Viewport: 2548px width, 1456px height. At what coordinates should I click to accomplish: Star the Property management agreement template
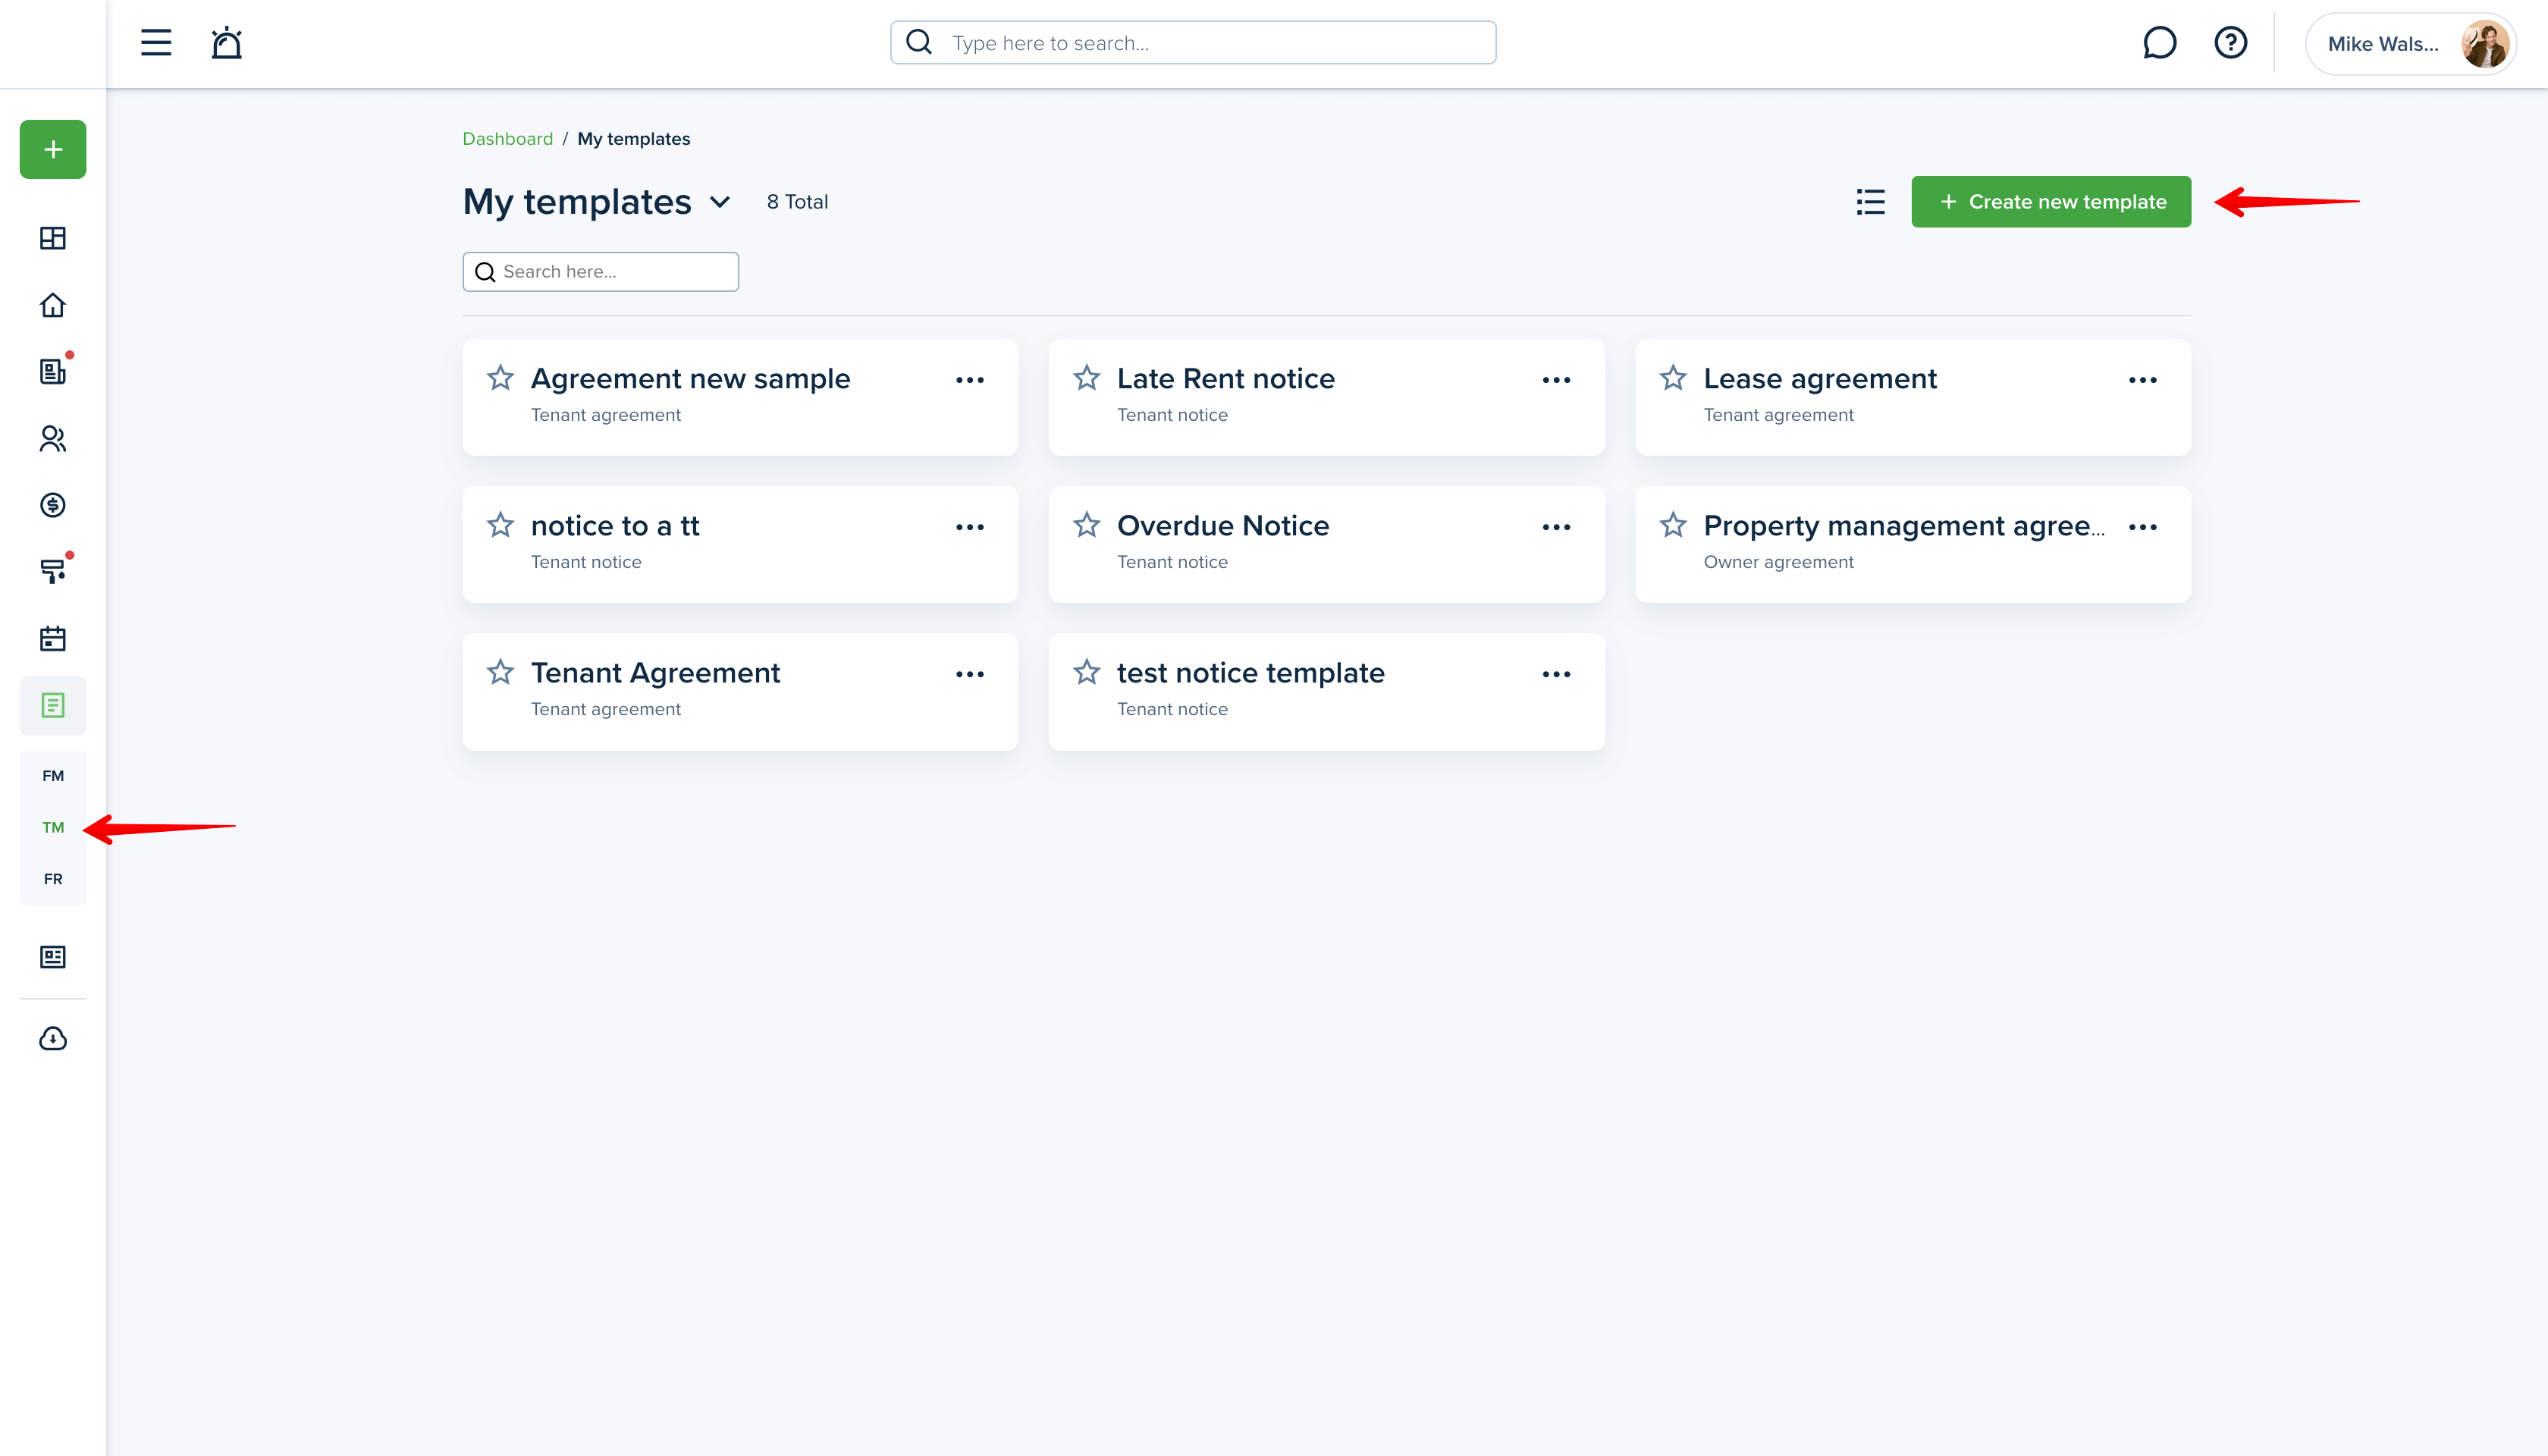pos(1673,525)
